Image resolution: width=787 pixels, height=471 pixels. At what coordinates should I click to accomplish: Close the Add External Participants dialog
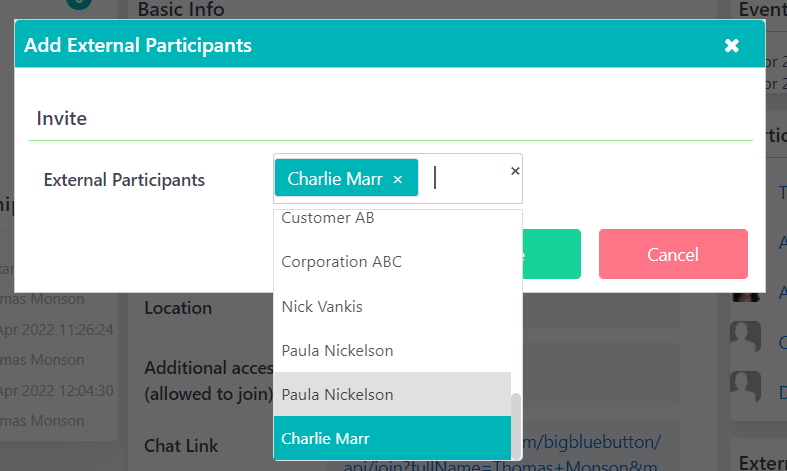coord(731,46)
